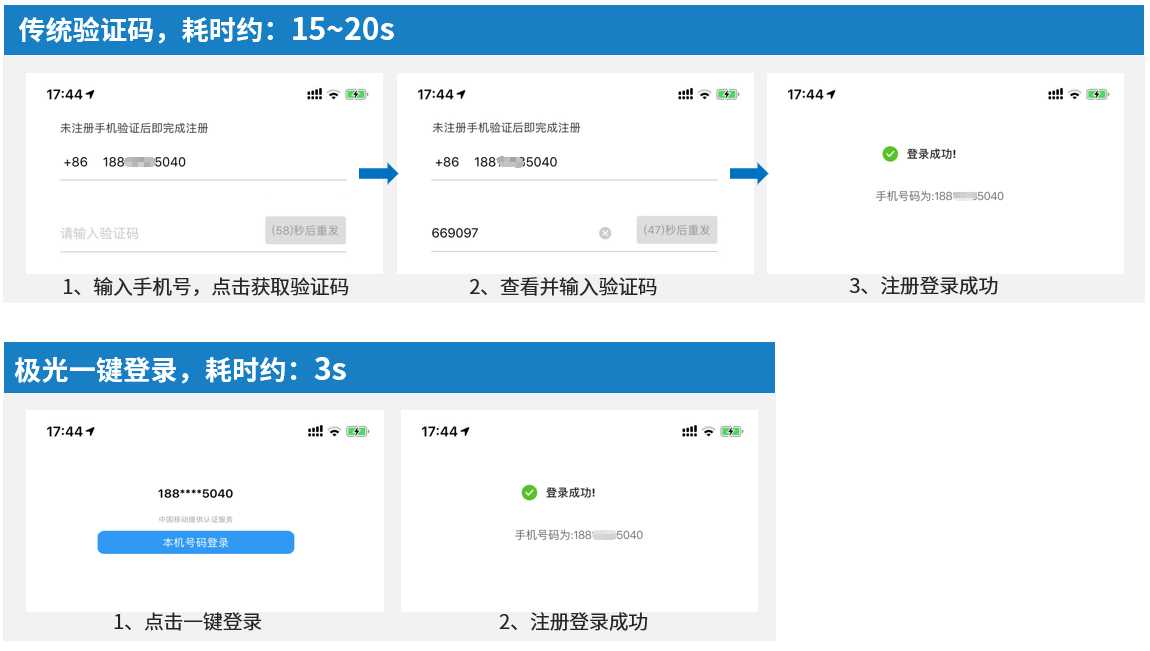Click the Wi-Fi icon in one-key login success screen
Viewport: 1150px width, 651px height.
coord(708,431)
